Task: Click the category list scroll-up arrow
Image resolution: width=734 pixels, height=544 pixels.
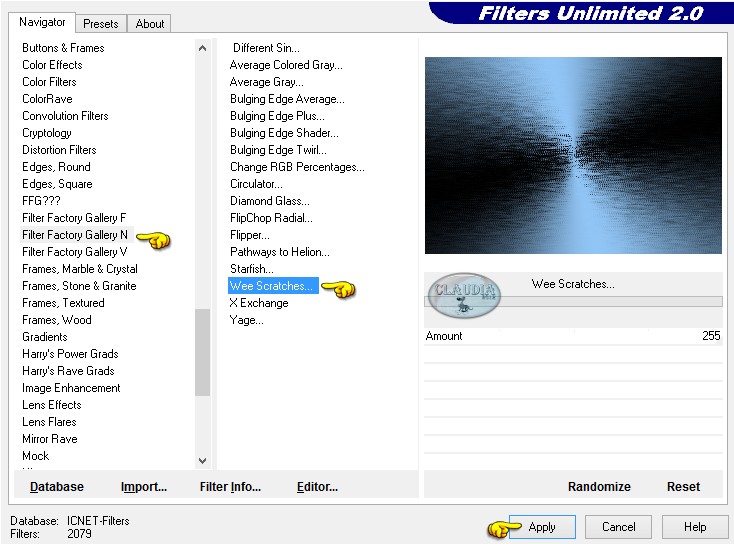Action: [202, 48]
